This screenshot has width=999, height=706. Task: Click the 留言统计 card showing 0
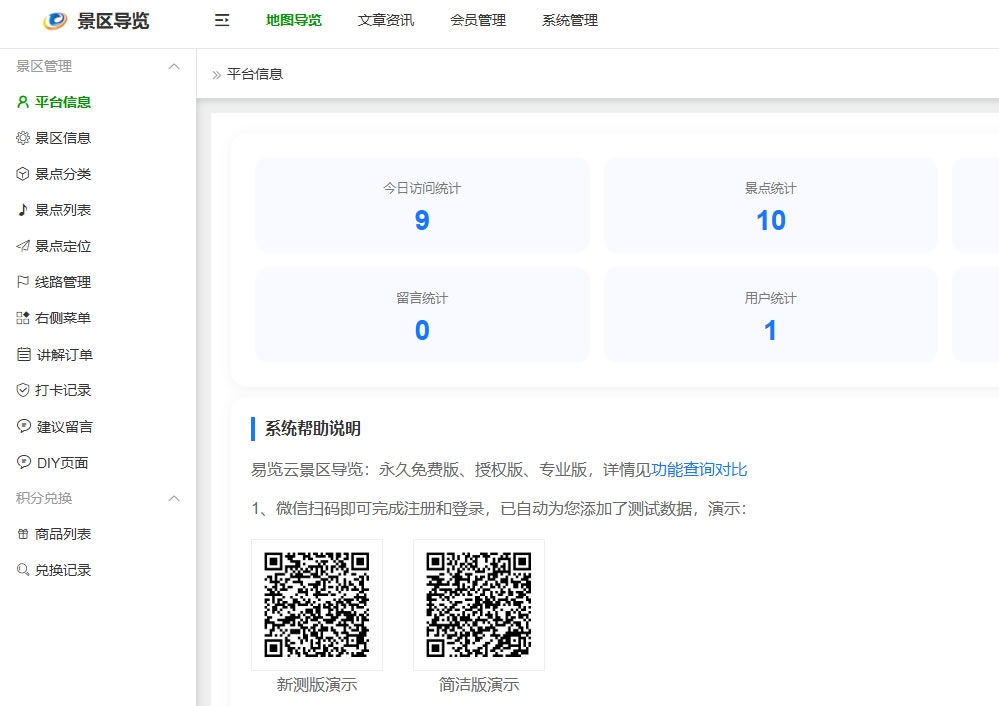(x=422, y=315)
